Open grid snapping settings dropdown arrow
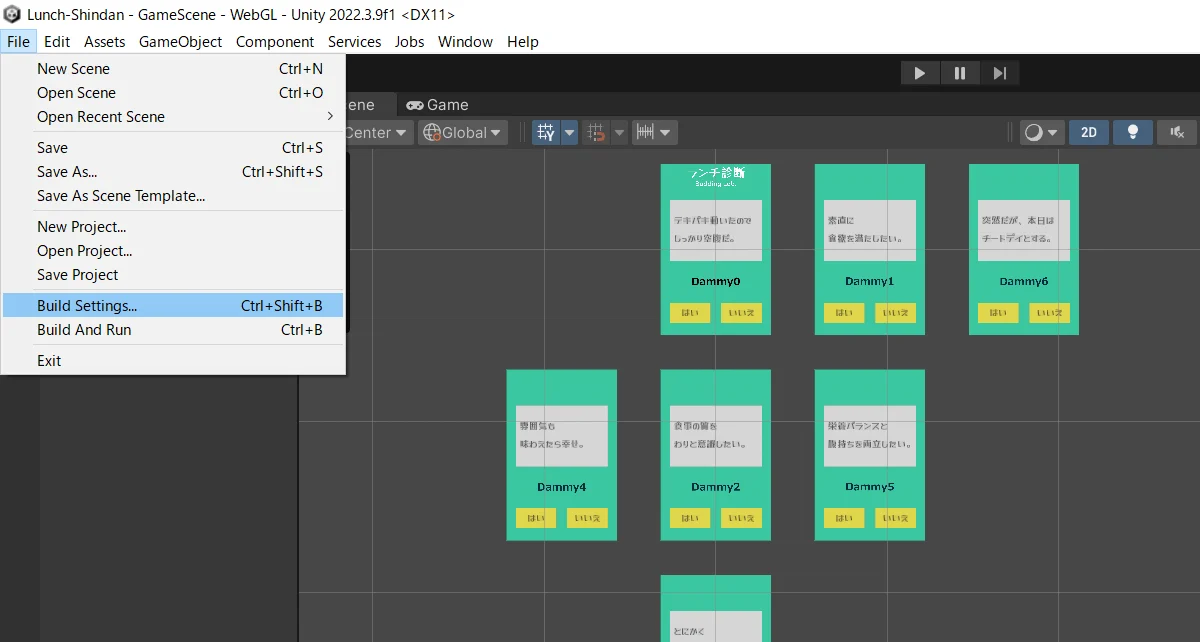1200x642 pixels. click(619, 133)
